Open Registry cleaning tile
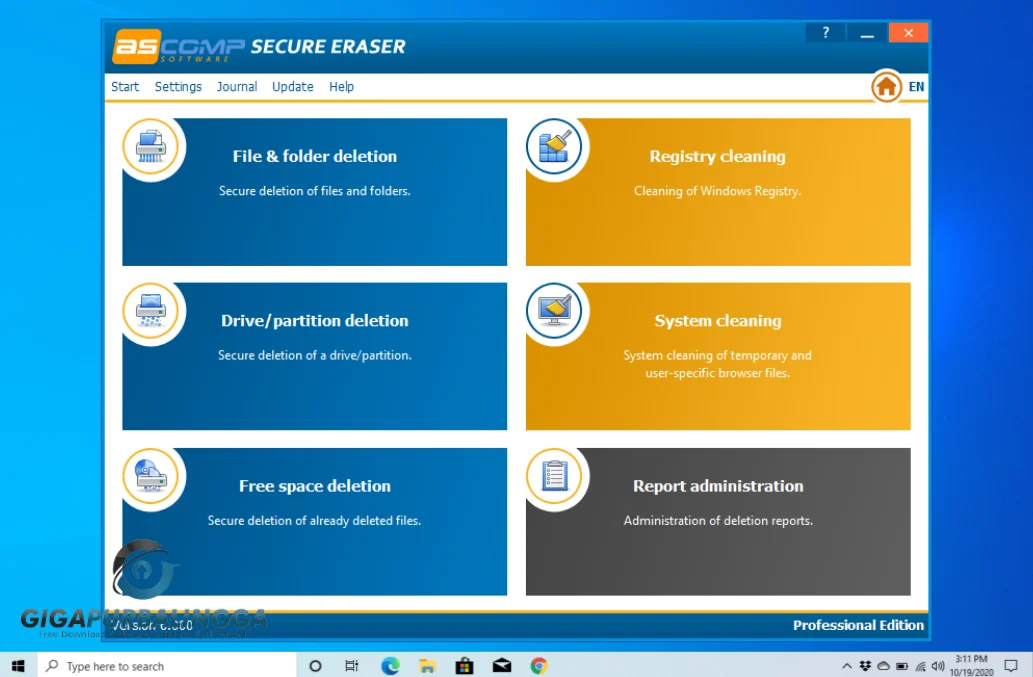This screenshot has height=677, width=1033. coord(718,192)
